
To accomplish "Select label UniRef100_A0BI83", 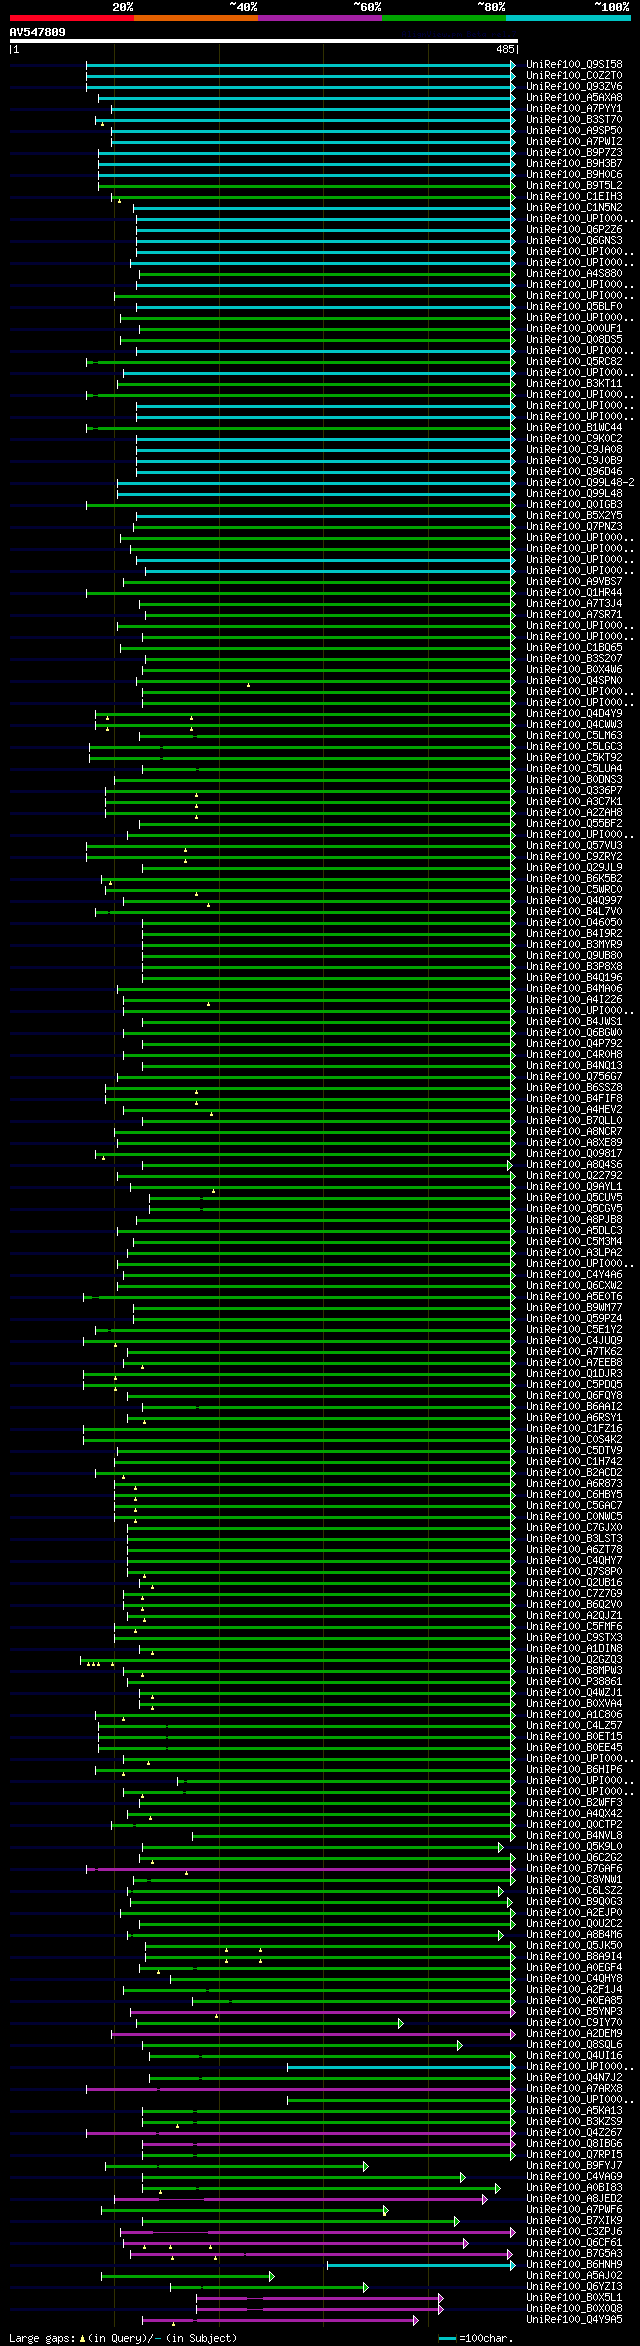I will coord(574,2187).
